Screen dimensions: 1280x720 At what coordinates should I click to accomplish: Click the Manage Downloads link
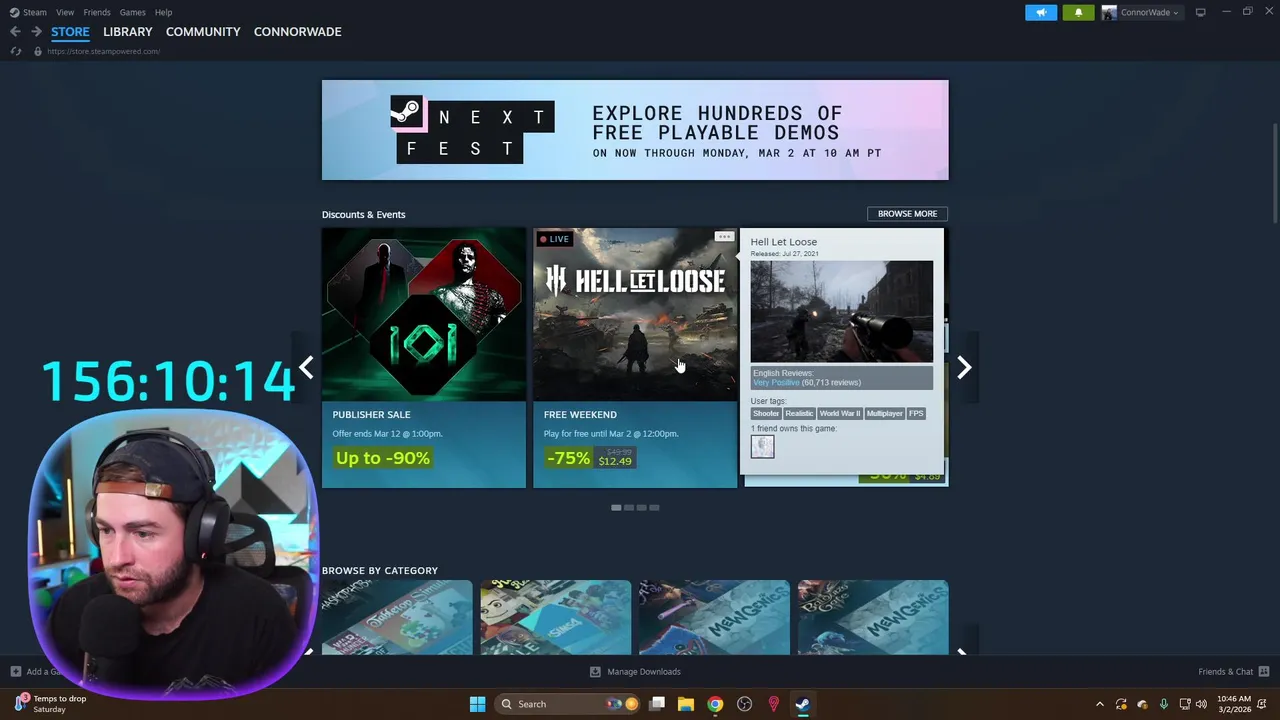[x=644, y=672]
